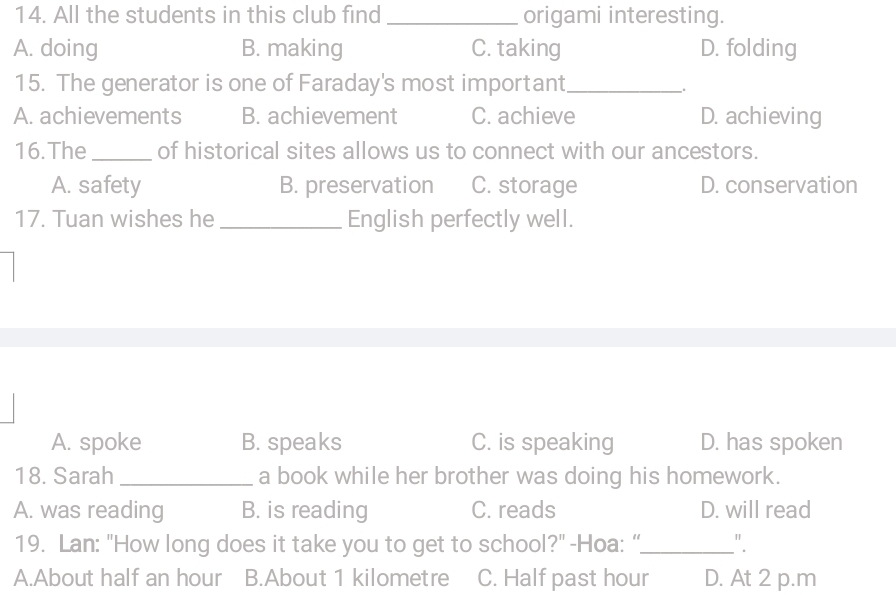896x595 pixels.
Task: Select answer 'D. folding' for question 14
Action: click(x=748, y=49)
